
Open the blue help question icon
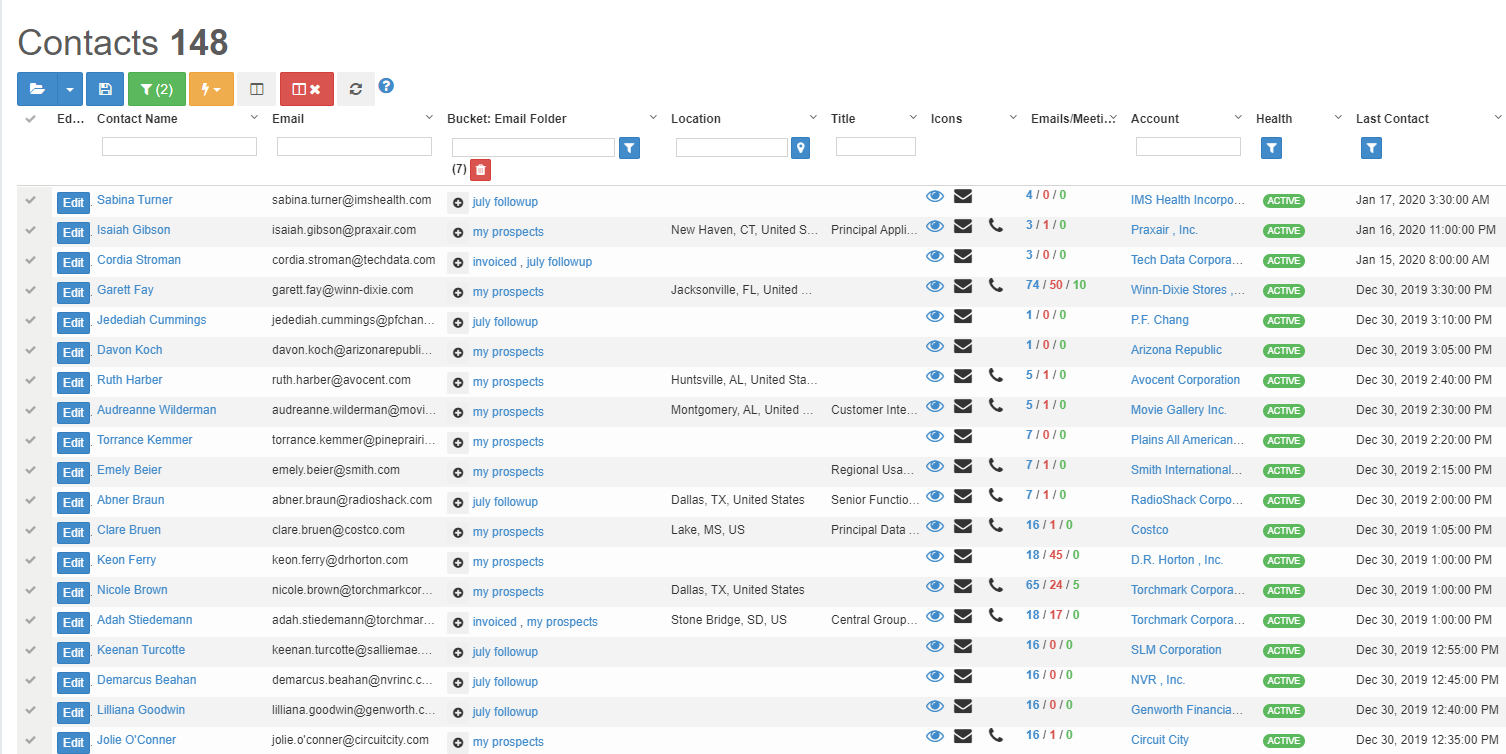coord(386,86)
